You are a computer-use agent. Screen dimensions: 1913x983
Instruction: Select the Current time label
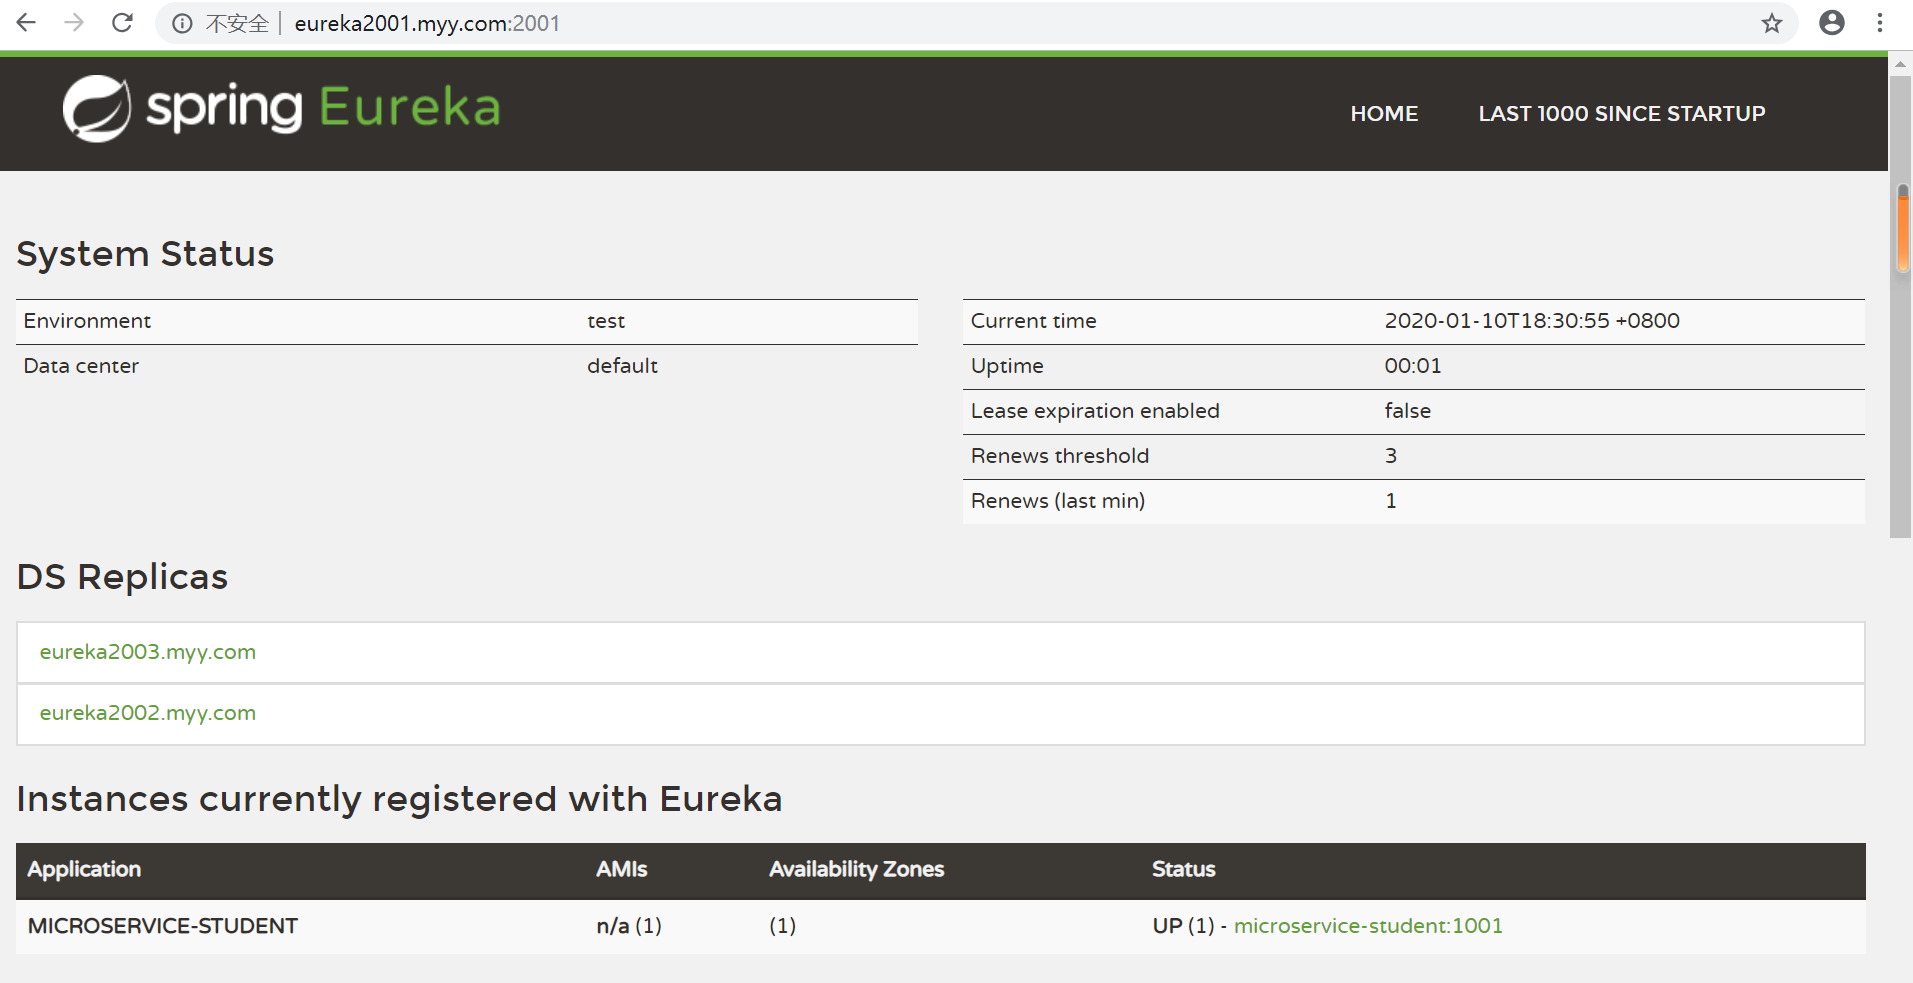click(x=1034, y=321)
